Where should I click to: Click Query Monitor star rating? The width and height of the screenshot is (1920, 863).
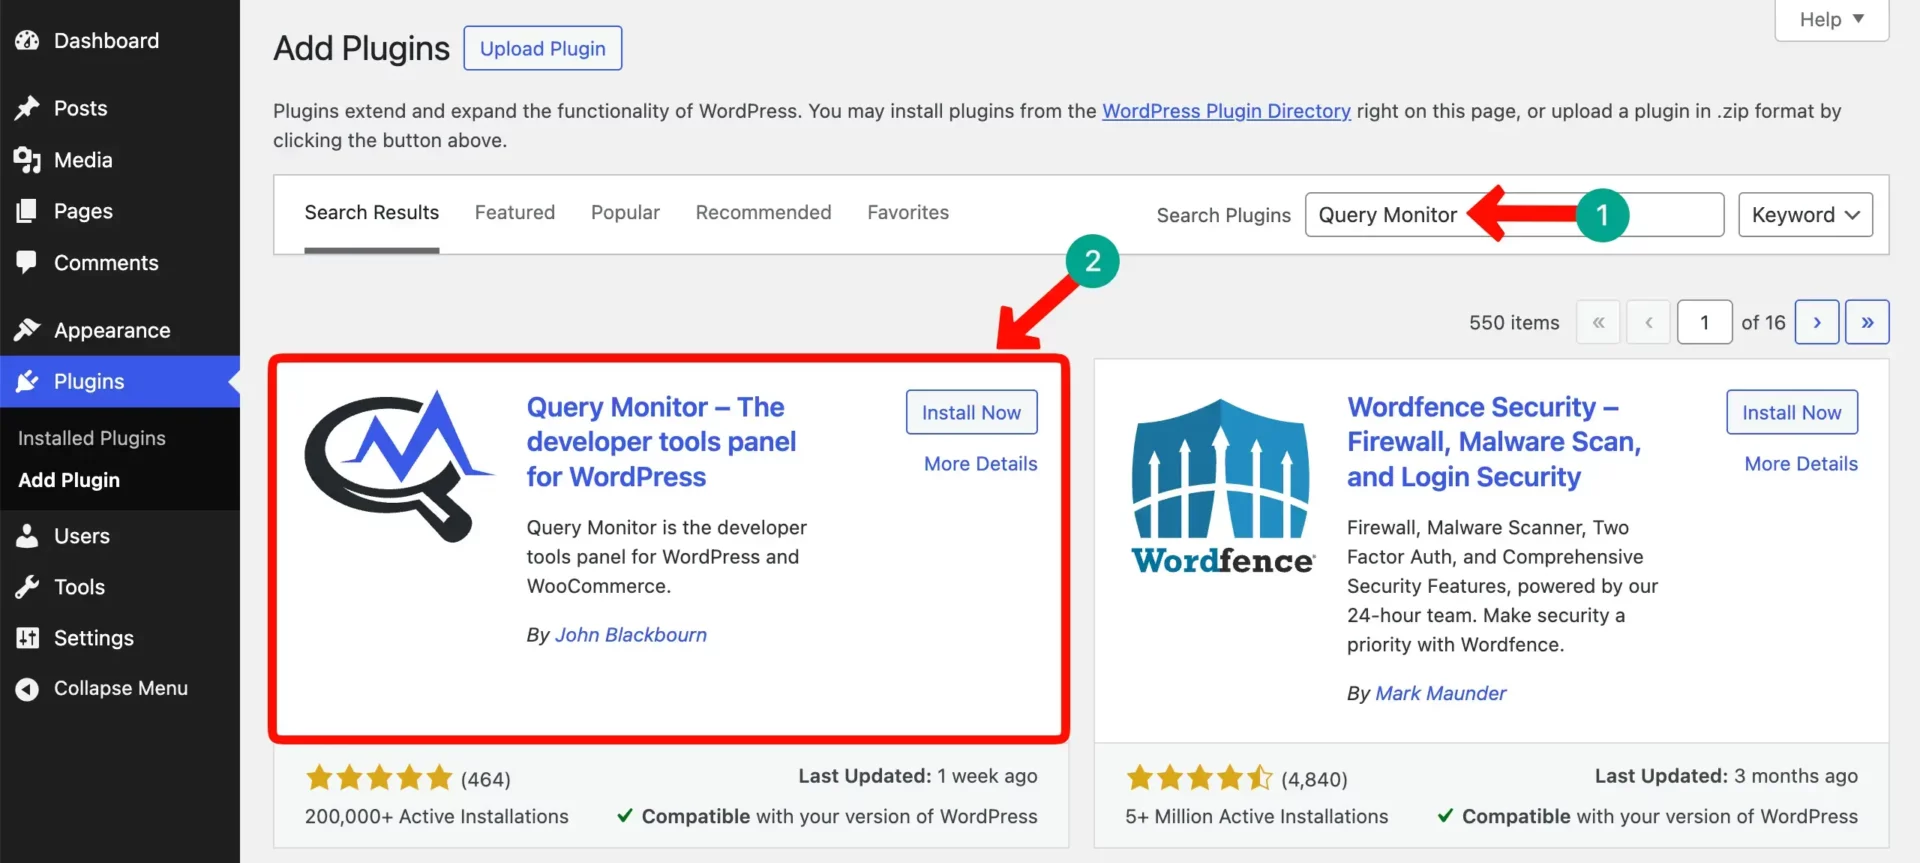pyautogui.click(x=379, y=777)
